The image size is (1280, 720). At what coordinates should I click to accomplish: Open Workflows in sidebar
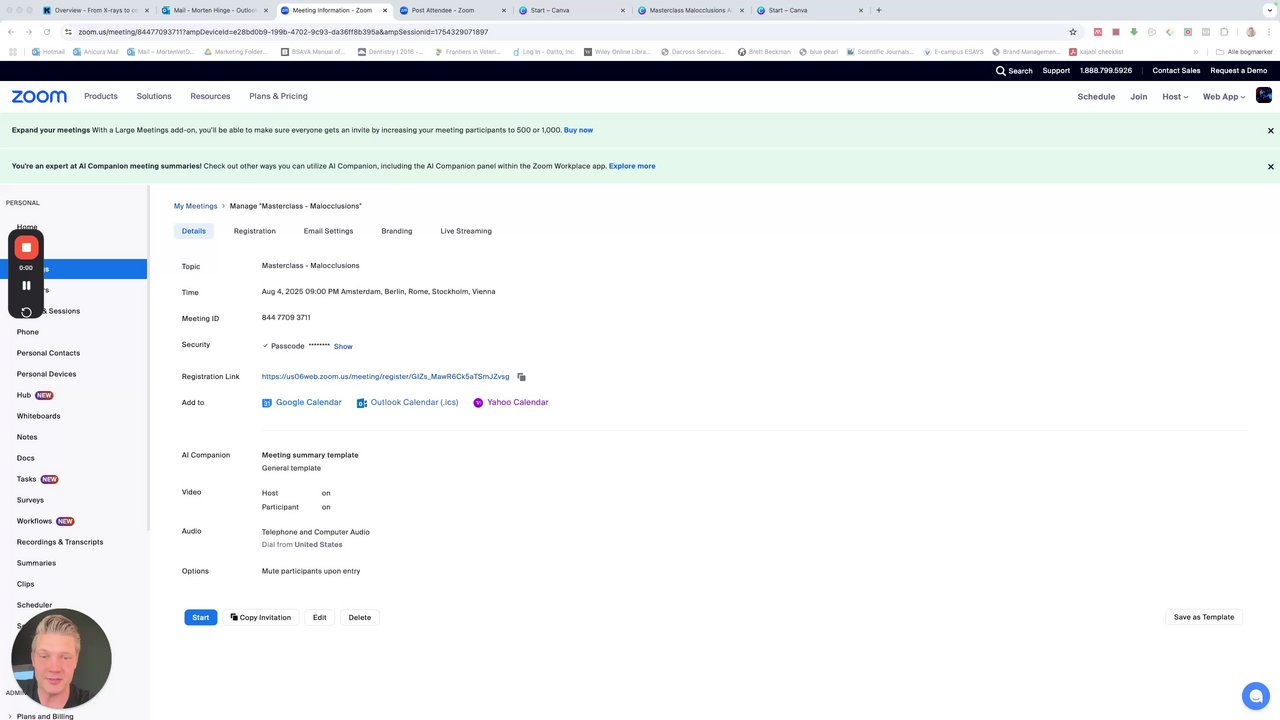tap(34, 521)
